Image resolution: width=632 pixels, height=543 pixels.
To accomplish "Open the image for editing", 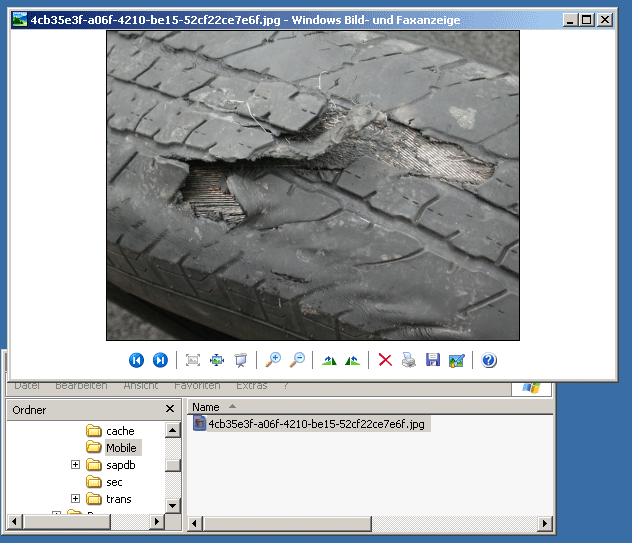I will pos(457,360).
